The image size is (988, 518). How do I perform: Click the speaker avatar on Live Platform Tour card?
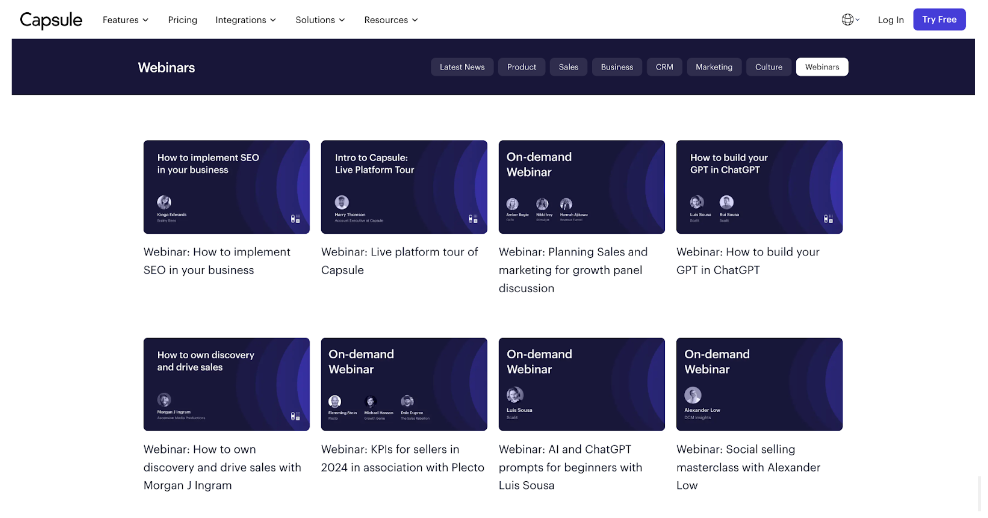click(342, 202)
